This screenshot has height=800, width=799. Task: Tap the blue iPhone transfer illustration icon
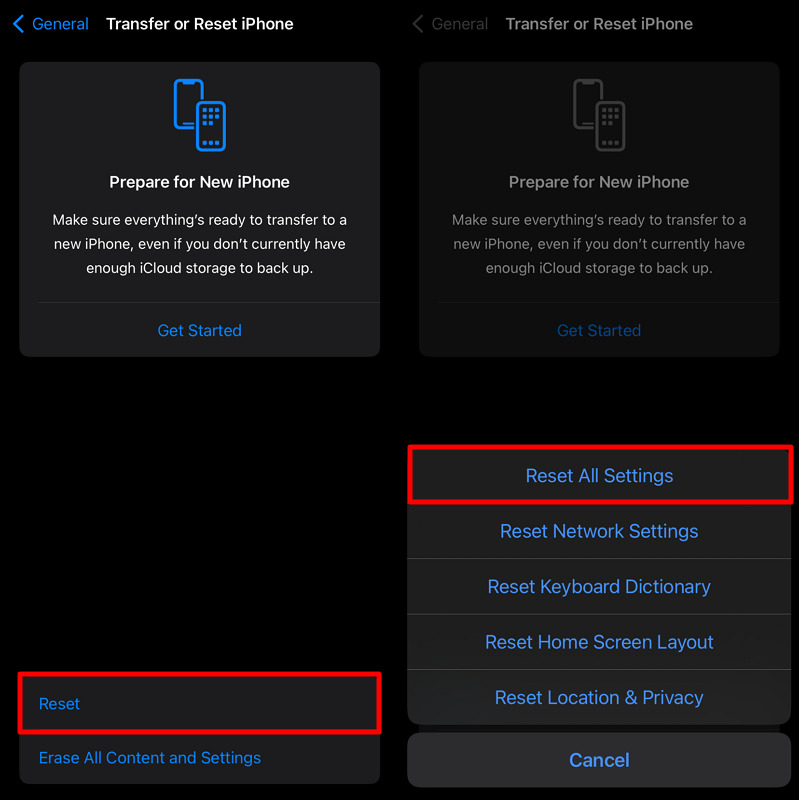tap(199, 115)
